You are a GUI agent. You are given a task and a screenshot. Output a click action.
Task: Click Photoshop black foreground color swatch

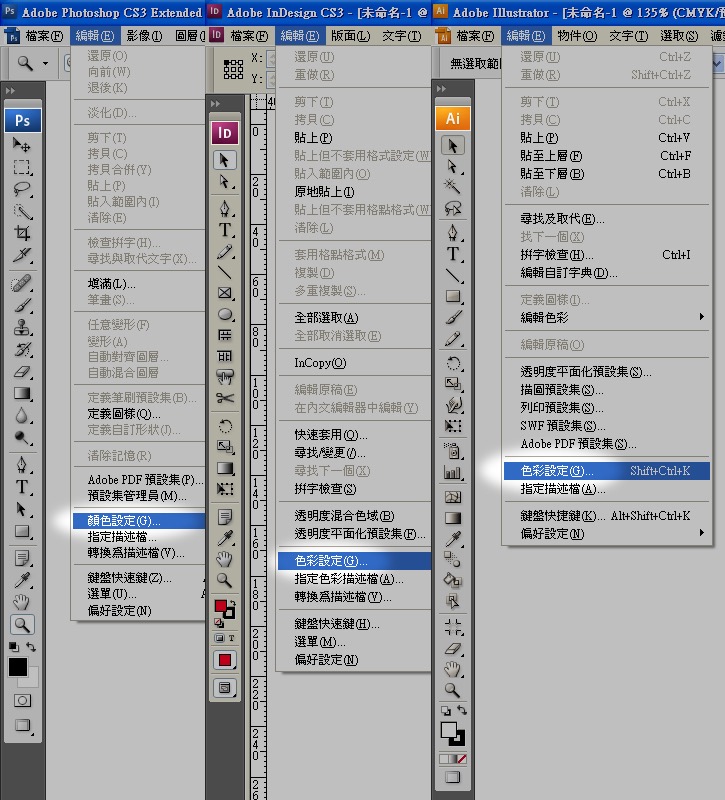coord(18,667)
